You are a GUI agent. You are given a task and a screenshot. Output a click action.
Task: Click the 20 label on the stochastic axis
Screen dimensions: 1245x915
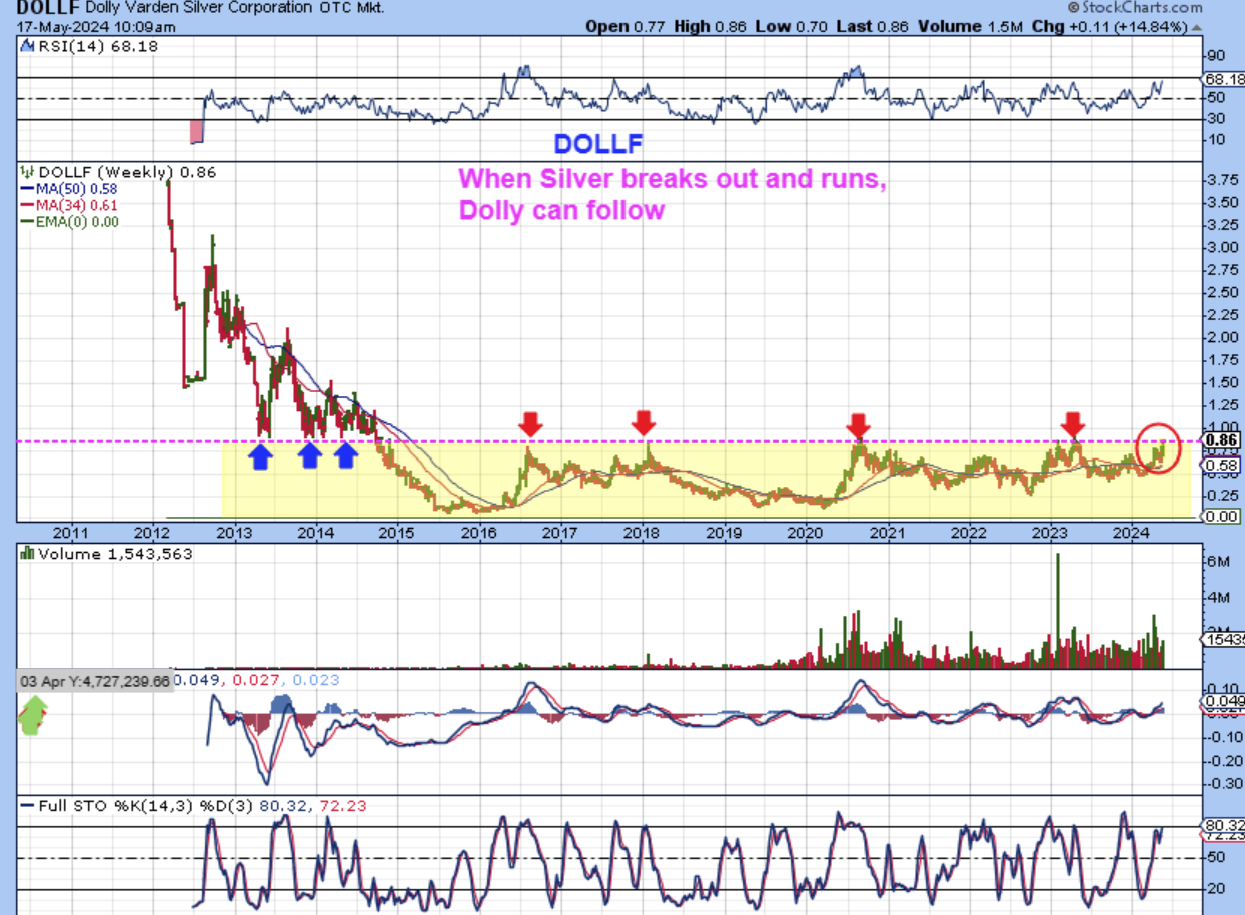(1217, 889)
